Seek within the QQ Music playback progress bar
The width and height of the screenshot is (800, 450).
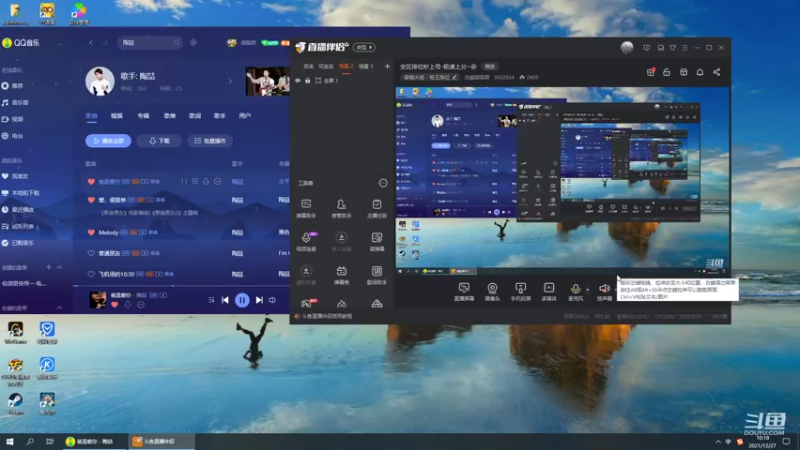pos(181,286)
